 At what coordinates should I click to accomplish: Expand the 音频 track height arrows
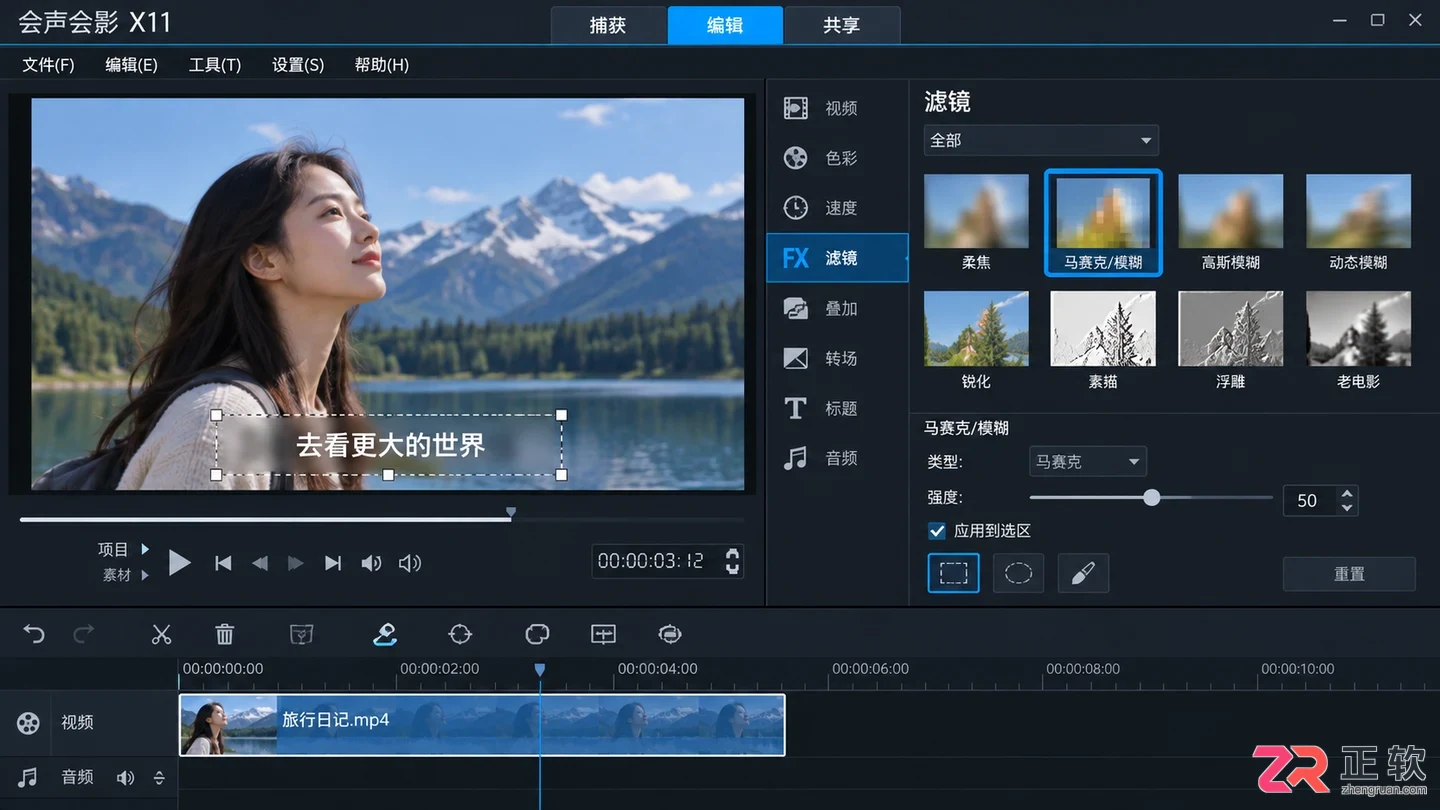(158, 777)
